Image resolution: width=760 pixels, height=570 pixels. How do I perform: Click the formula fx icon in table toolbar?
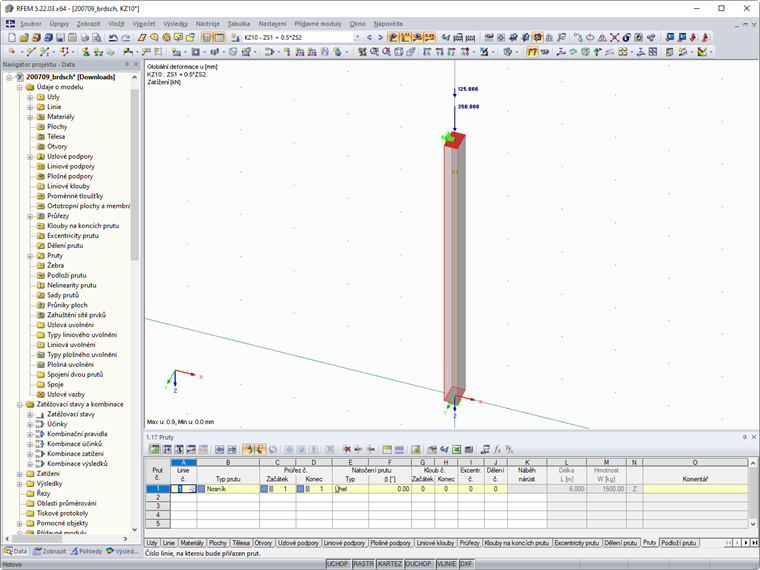click(x=497, y=450)
